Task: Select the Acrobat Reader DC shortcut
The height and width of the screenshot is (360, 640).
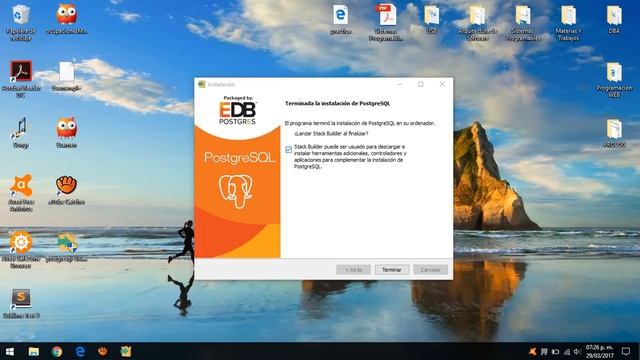Action: click(21, 79)
